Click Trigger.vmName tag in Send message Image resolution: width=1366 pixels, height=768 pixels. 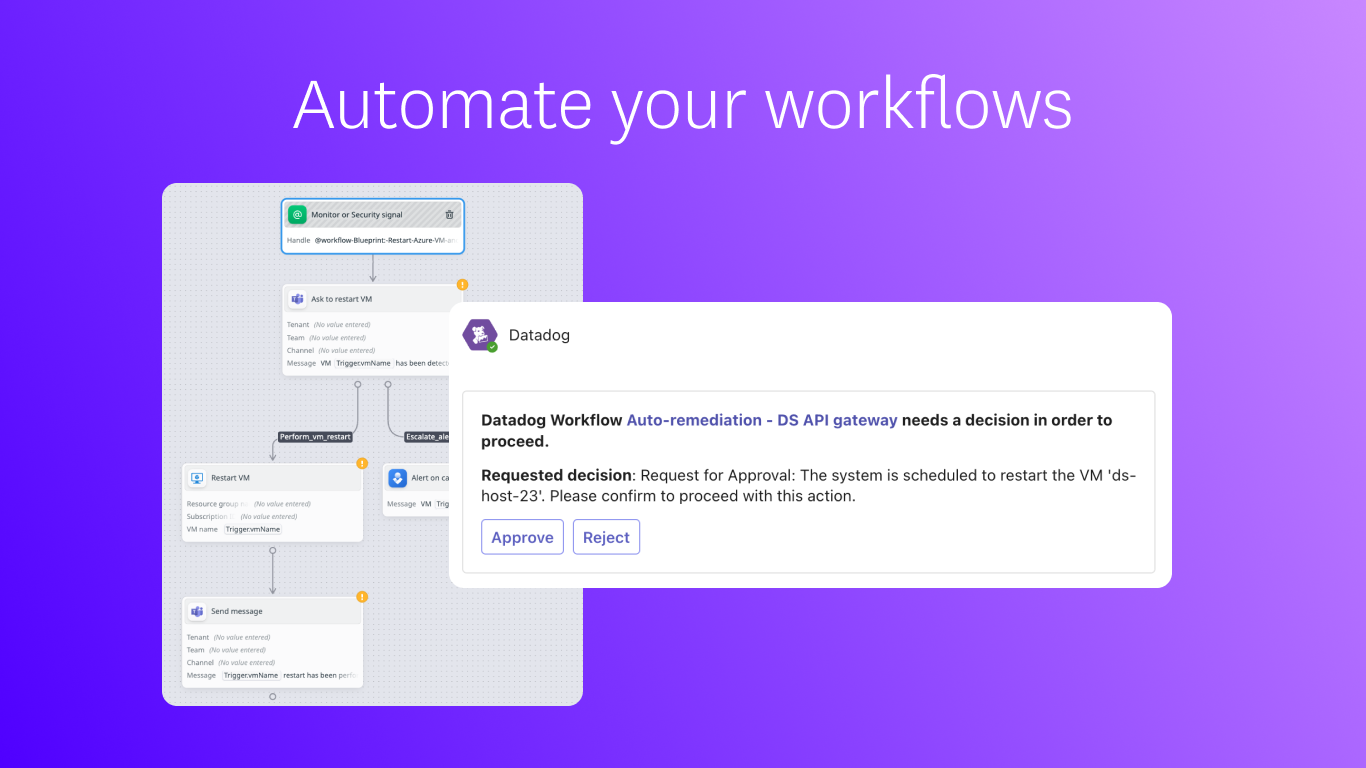point(251,675)
